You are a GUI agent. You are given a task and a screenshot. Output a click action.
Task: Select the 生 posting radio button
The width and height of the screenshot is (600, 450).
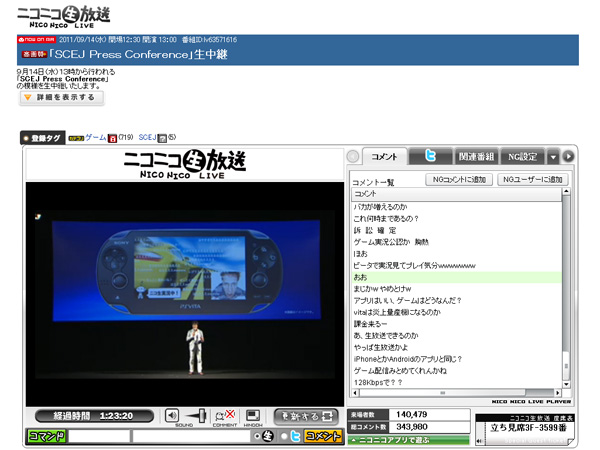[259, 436]
